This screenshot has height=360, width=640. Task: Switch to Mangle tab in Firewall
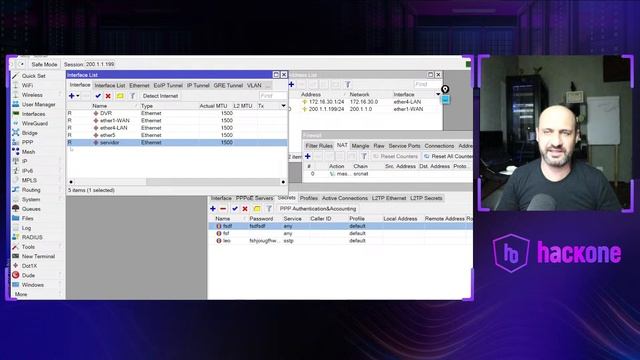[360, 146]
